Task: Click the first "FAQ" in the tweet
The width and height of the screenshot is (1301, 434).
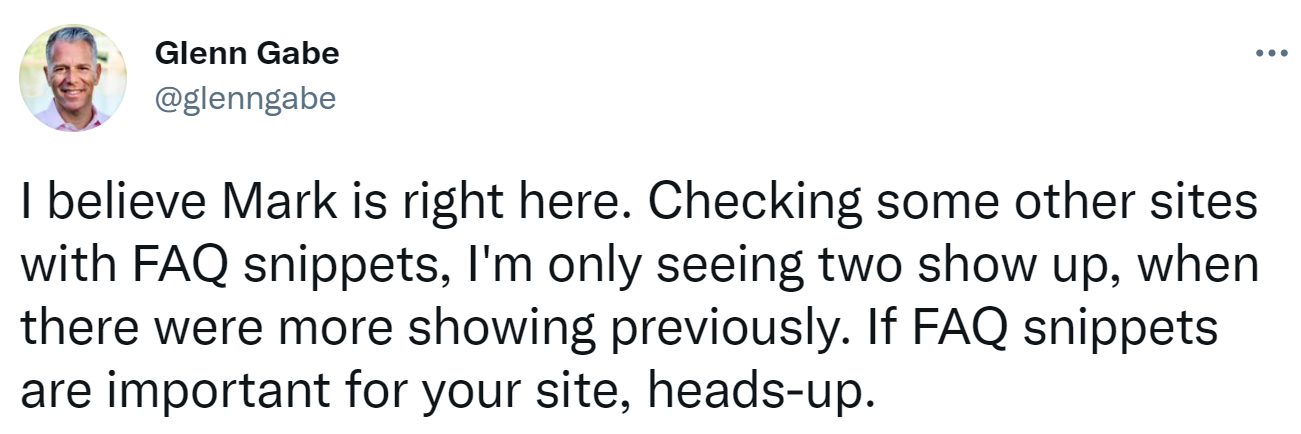Action: [176, 266]
